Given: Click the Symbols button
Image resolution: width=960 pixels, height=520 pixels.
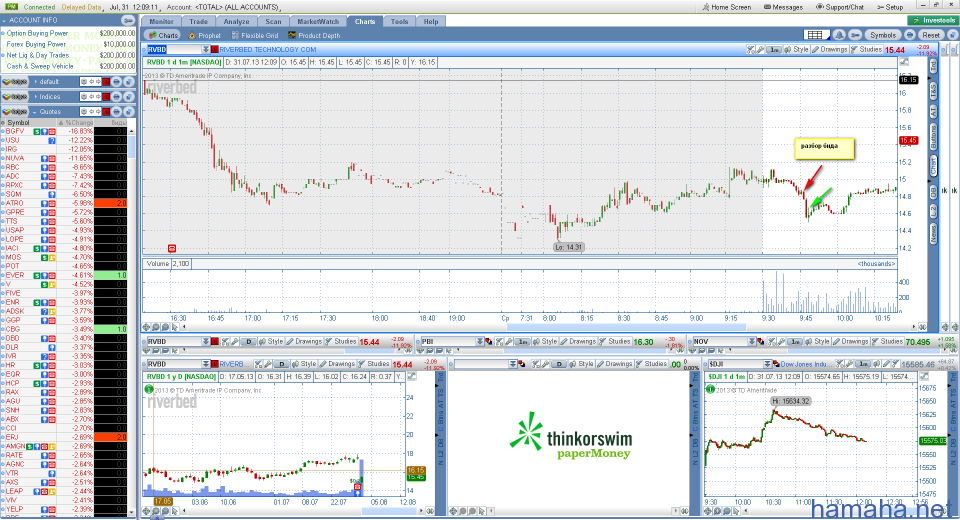Looking at the screenshot, I should (x=883, y=35).
